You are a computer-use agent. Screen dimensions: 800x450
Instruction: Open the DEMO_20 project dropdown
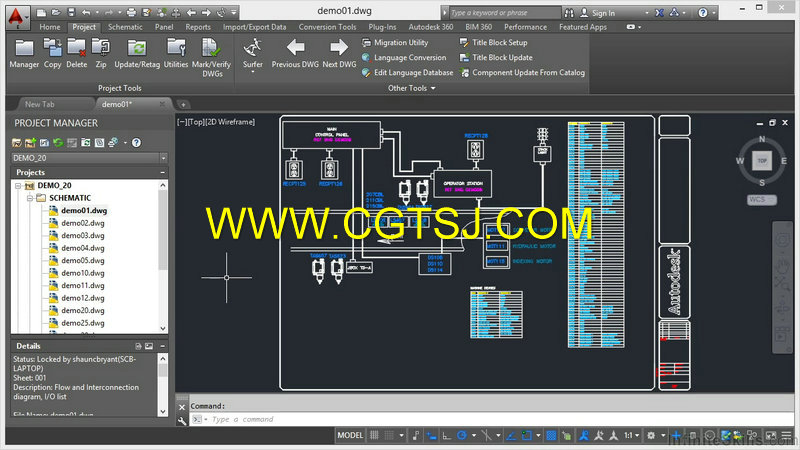tap(163, 158)
